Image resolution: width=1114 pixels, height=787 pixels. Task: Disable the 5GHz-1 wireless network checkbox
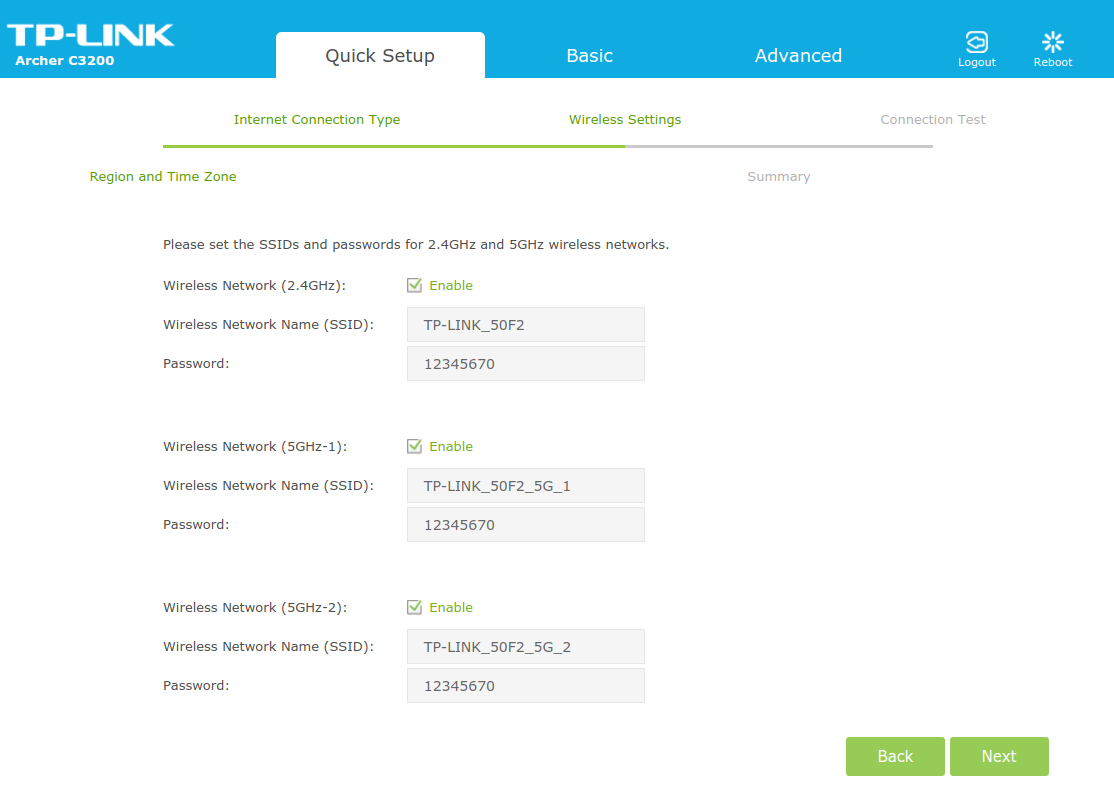[x=415, y=447]
